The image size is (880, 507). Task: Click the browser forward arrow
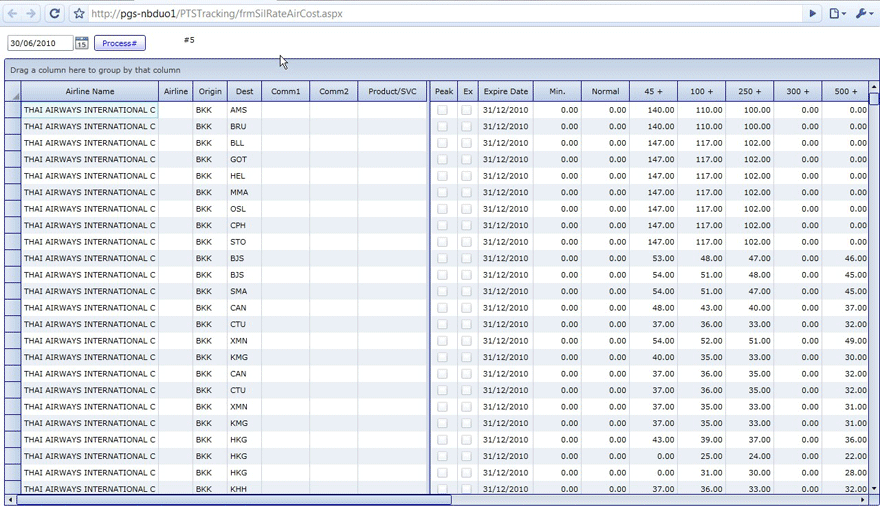(31, 13)
